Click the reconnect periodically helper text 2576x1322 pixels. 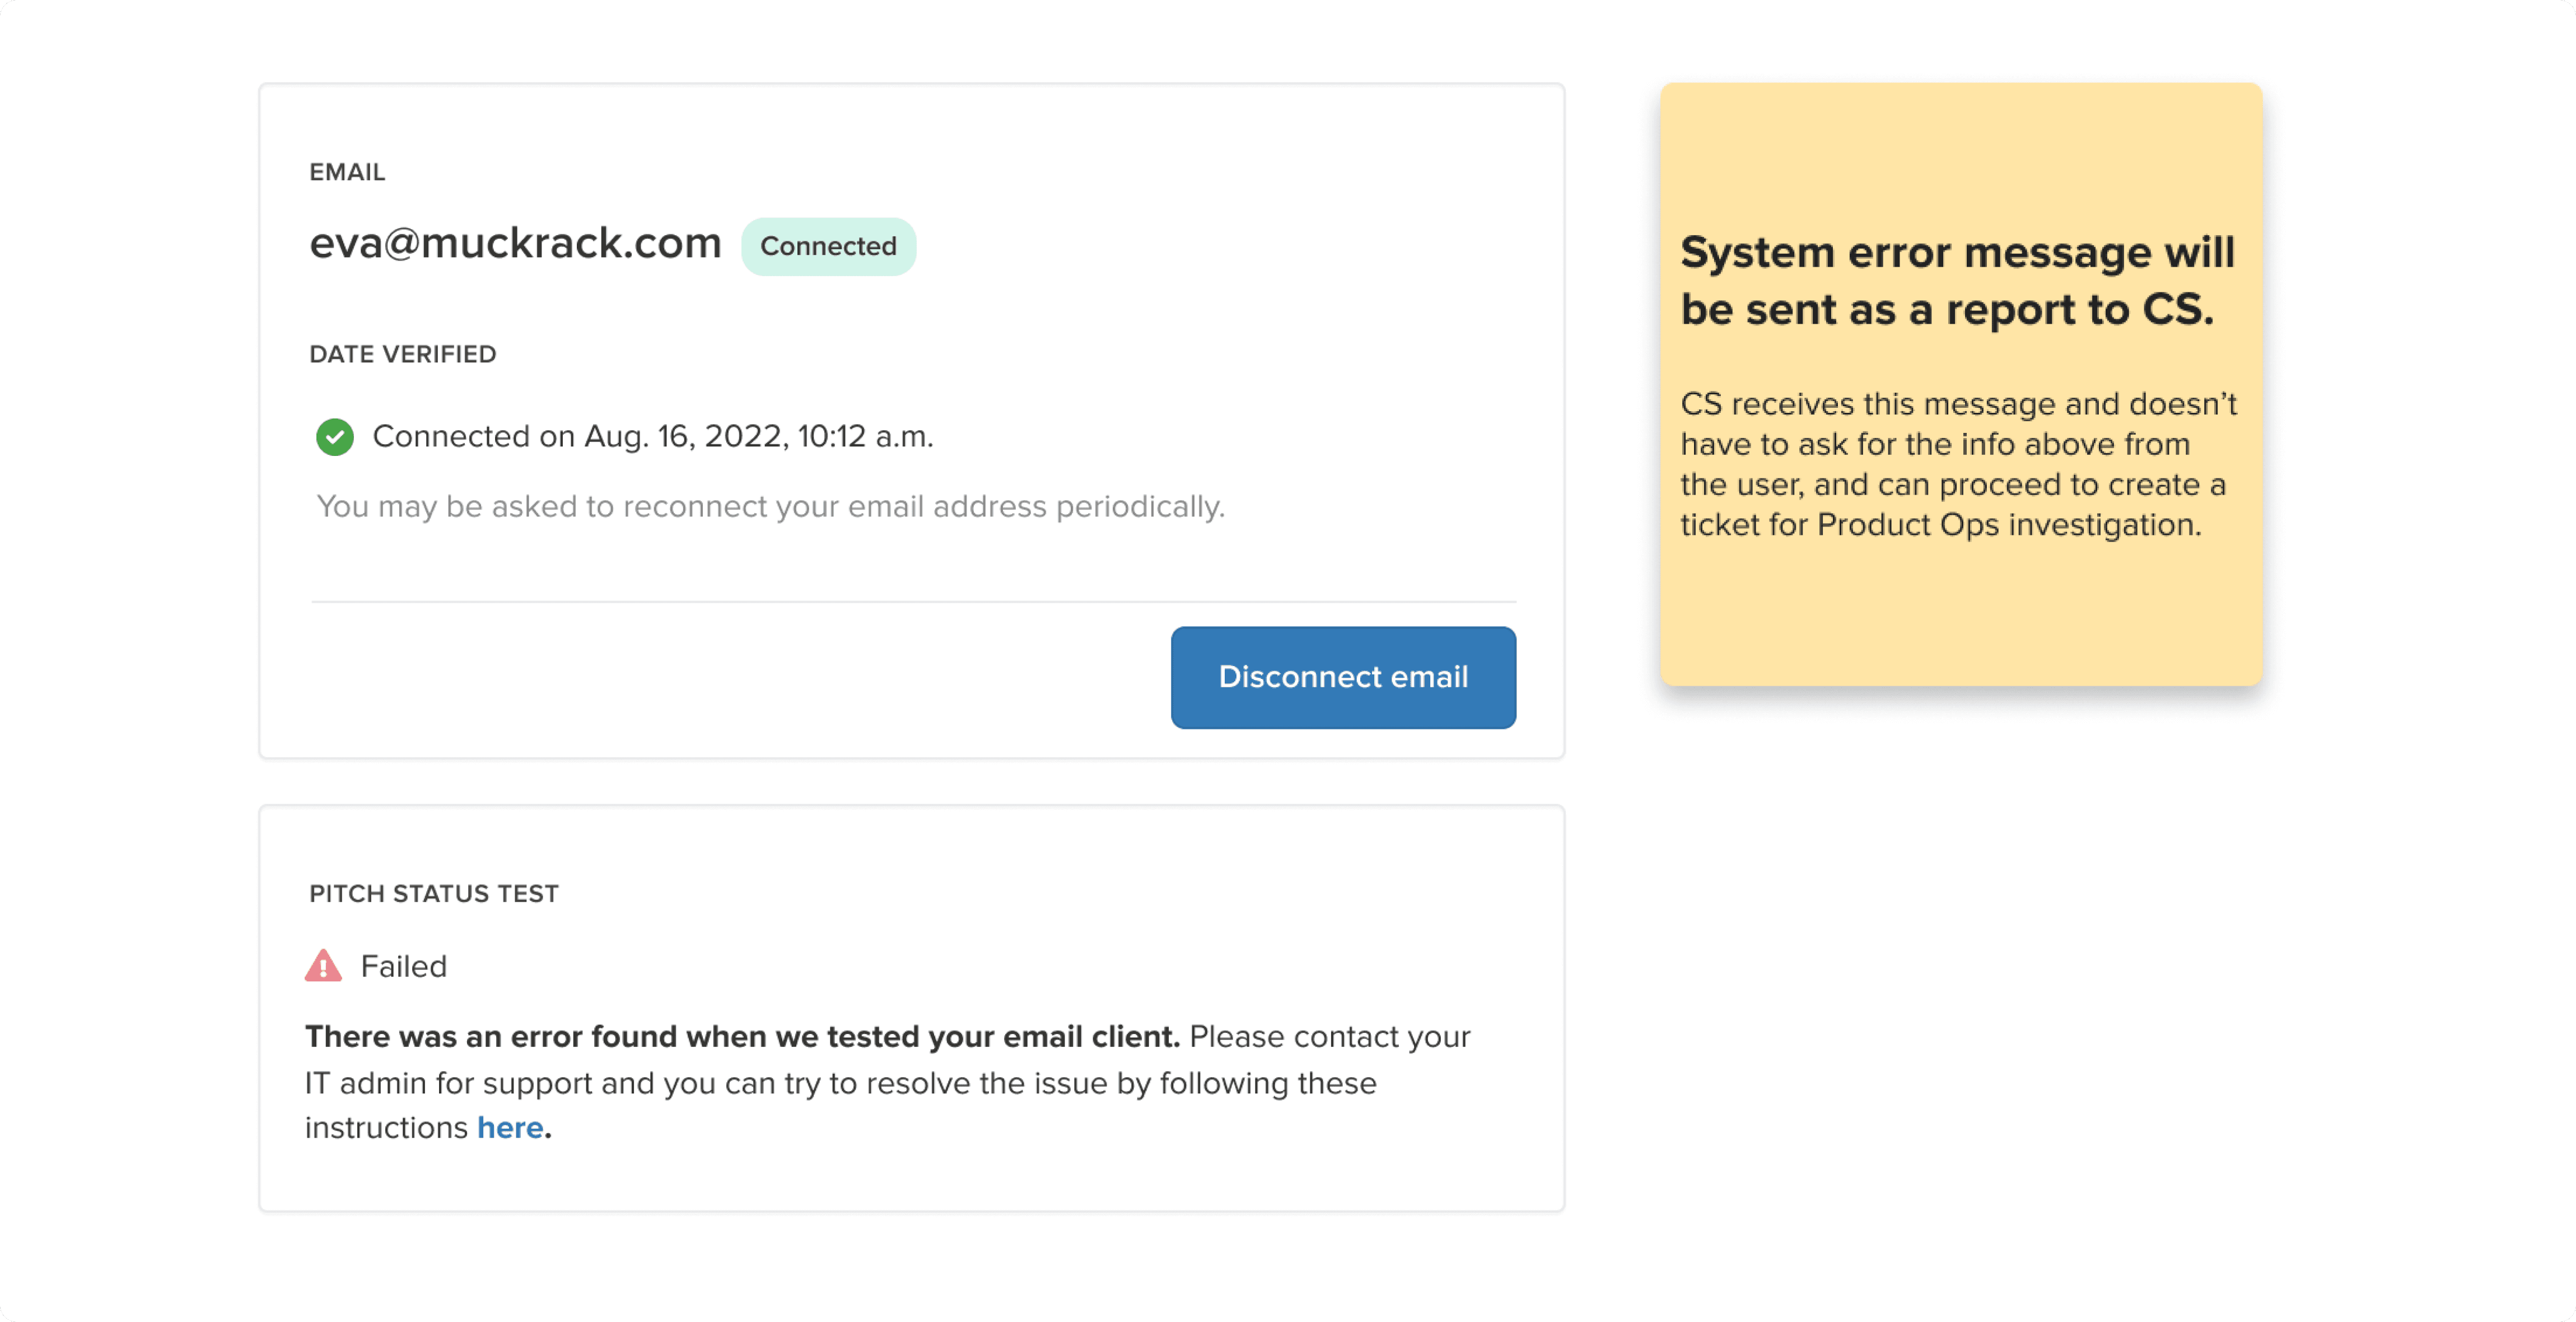click(770, 506)
